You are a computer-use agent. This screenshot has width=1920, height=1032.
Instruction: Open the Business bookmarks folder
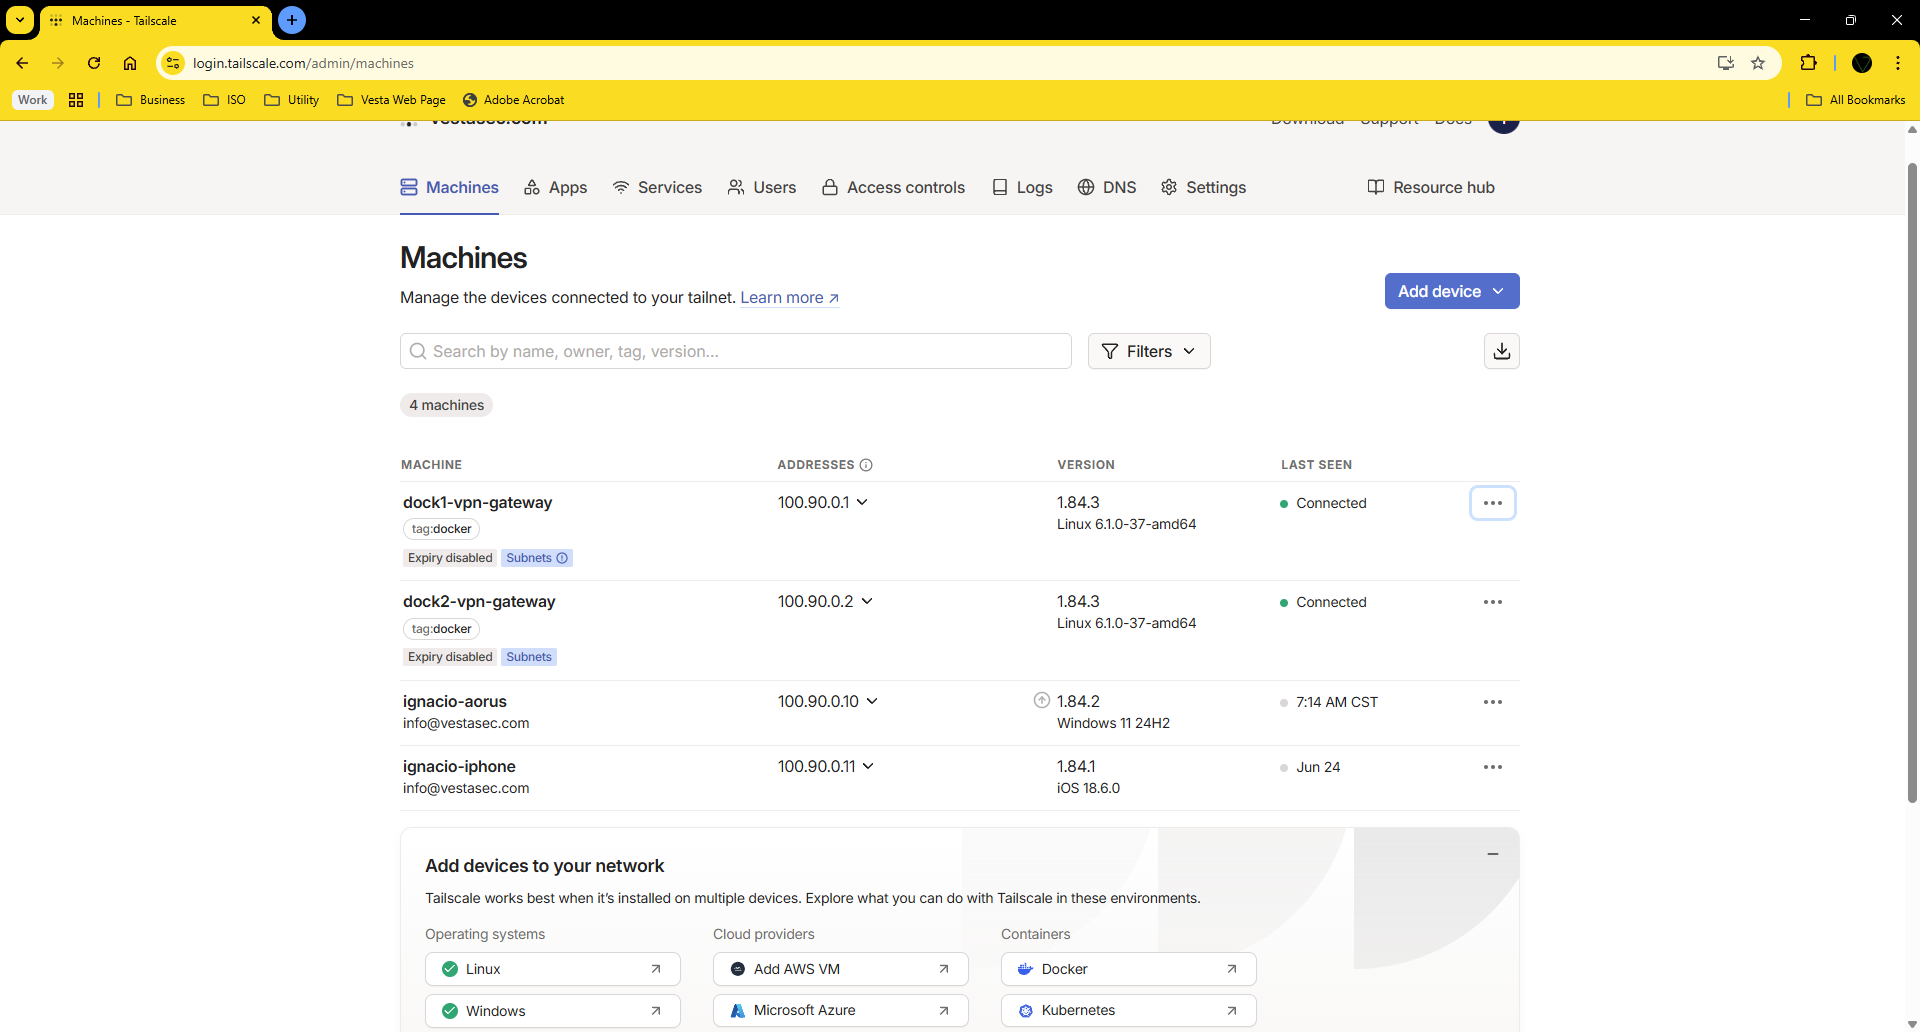151,100
